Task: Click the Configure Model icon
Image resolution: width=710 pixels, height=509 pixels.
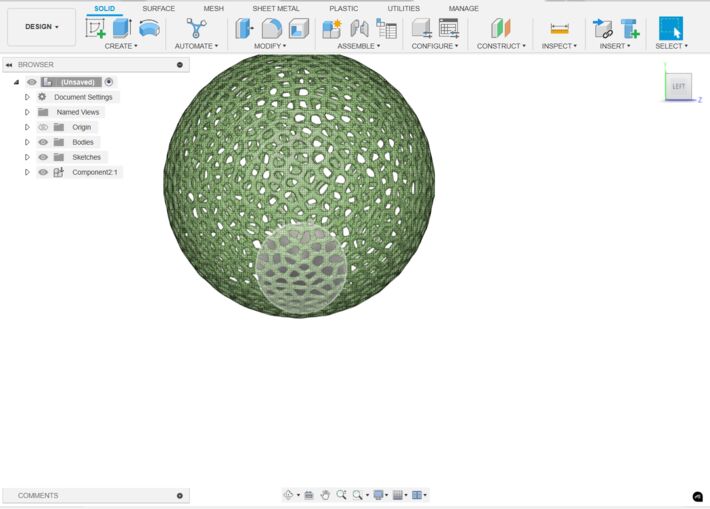Action: (422, 29)
